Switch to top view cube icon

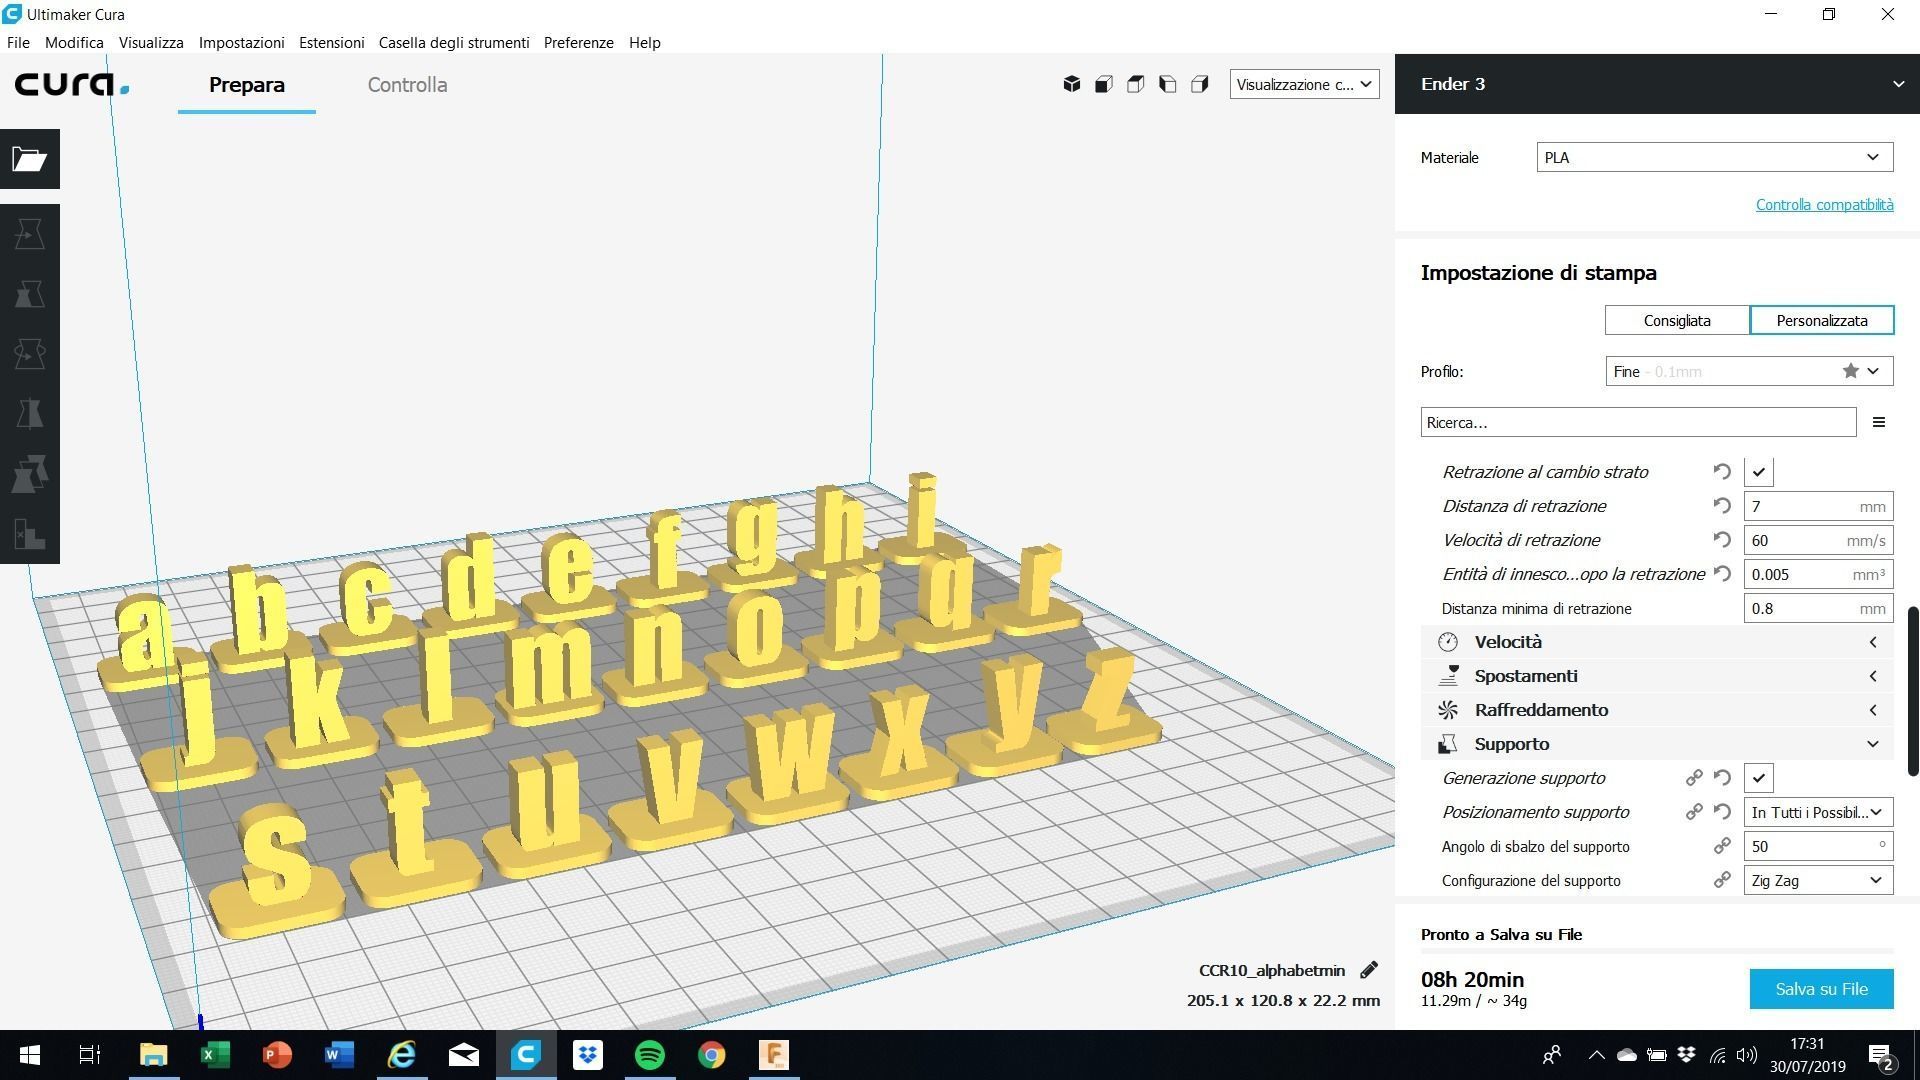coord(1136,84)
